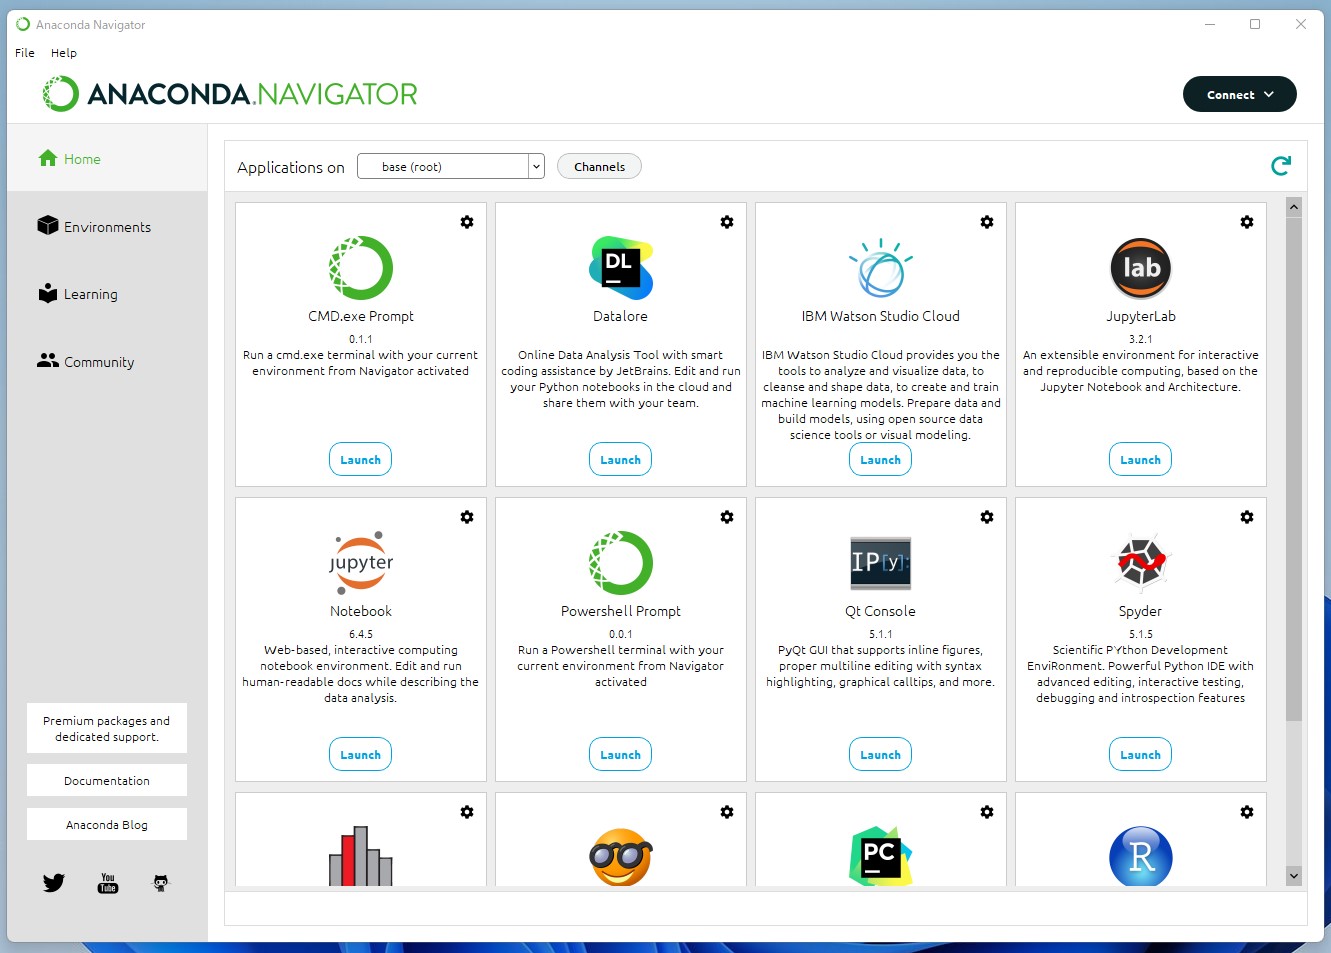This screenshot has width=1331, height=953.
Task: Launch Powershell Prompt
Action: (621, 755)
